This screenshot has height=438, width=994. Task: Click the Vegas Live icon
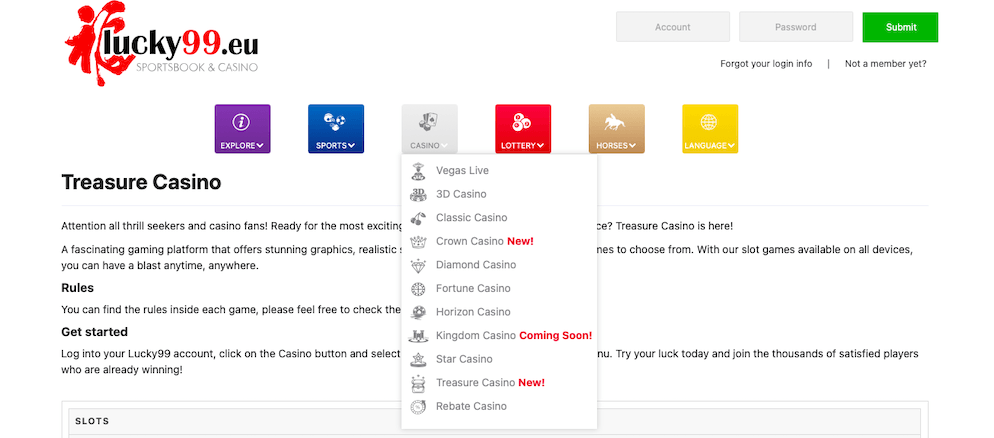(x=418, y=171)
